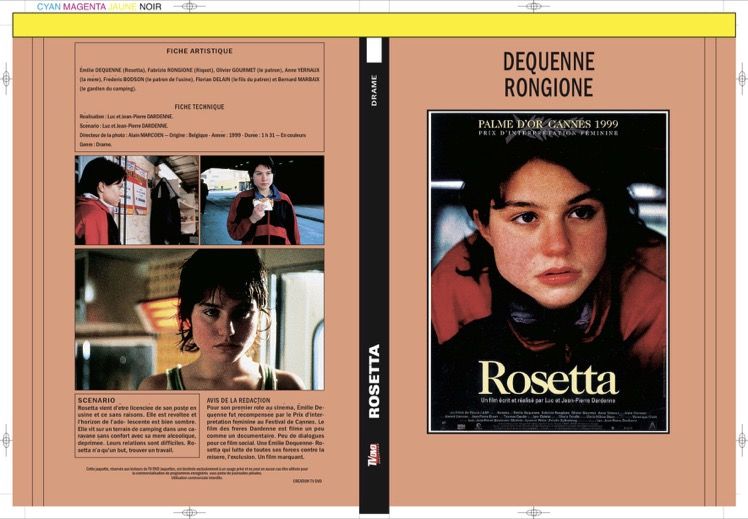Select the 'Scenario : Luc et Jean-Pierre DARDENNE' line
This screenshot has width=748, height=519.
coord(124,126)
